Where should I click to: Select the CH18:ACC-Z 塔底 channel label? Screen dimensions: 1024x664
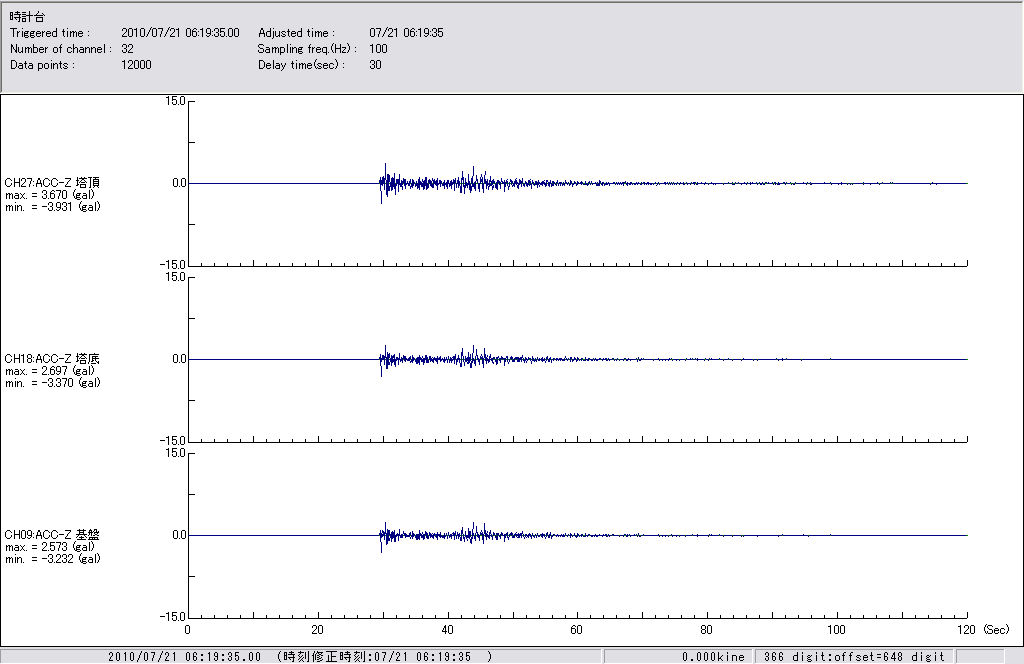(52, 359)
